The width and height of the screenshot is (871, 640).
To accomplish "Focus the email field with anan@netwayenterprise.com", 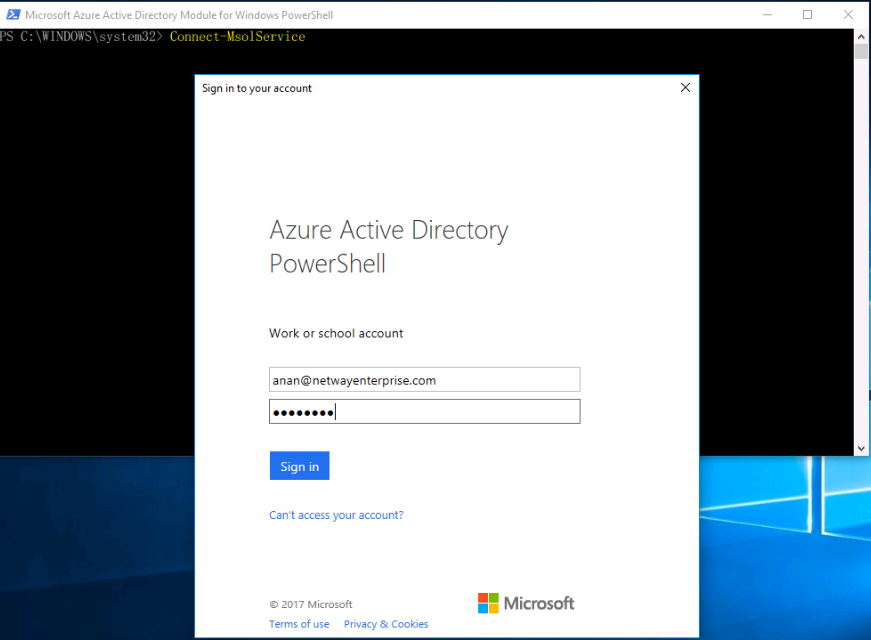I will (x=424, y=380).
